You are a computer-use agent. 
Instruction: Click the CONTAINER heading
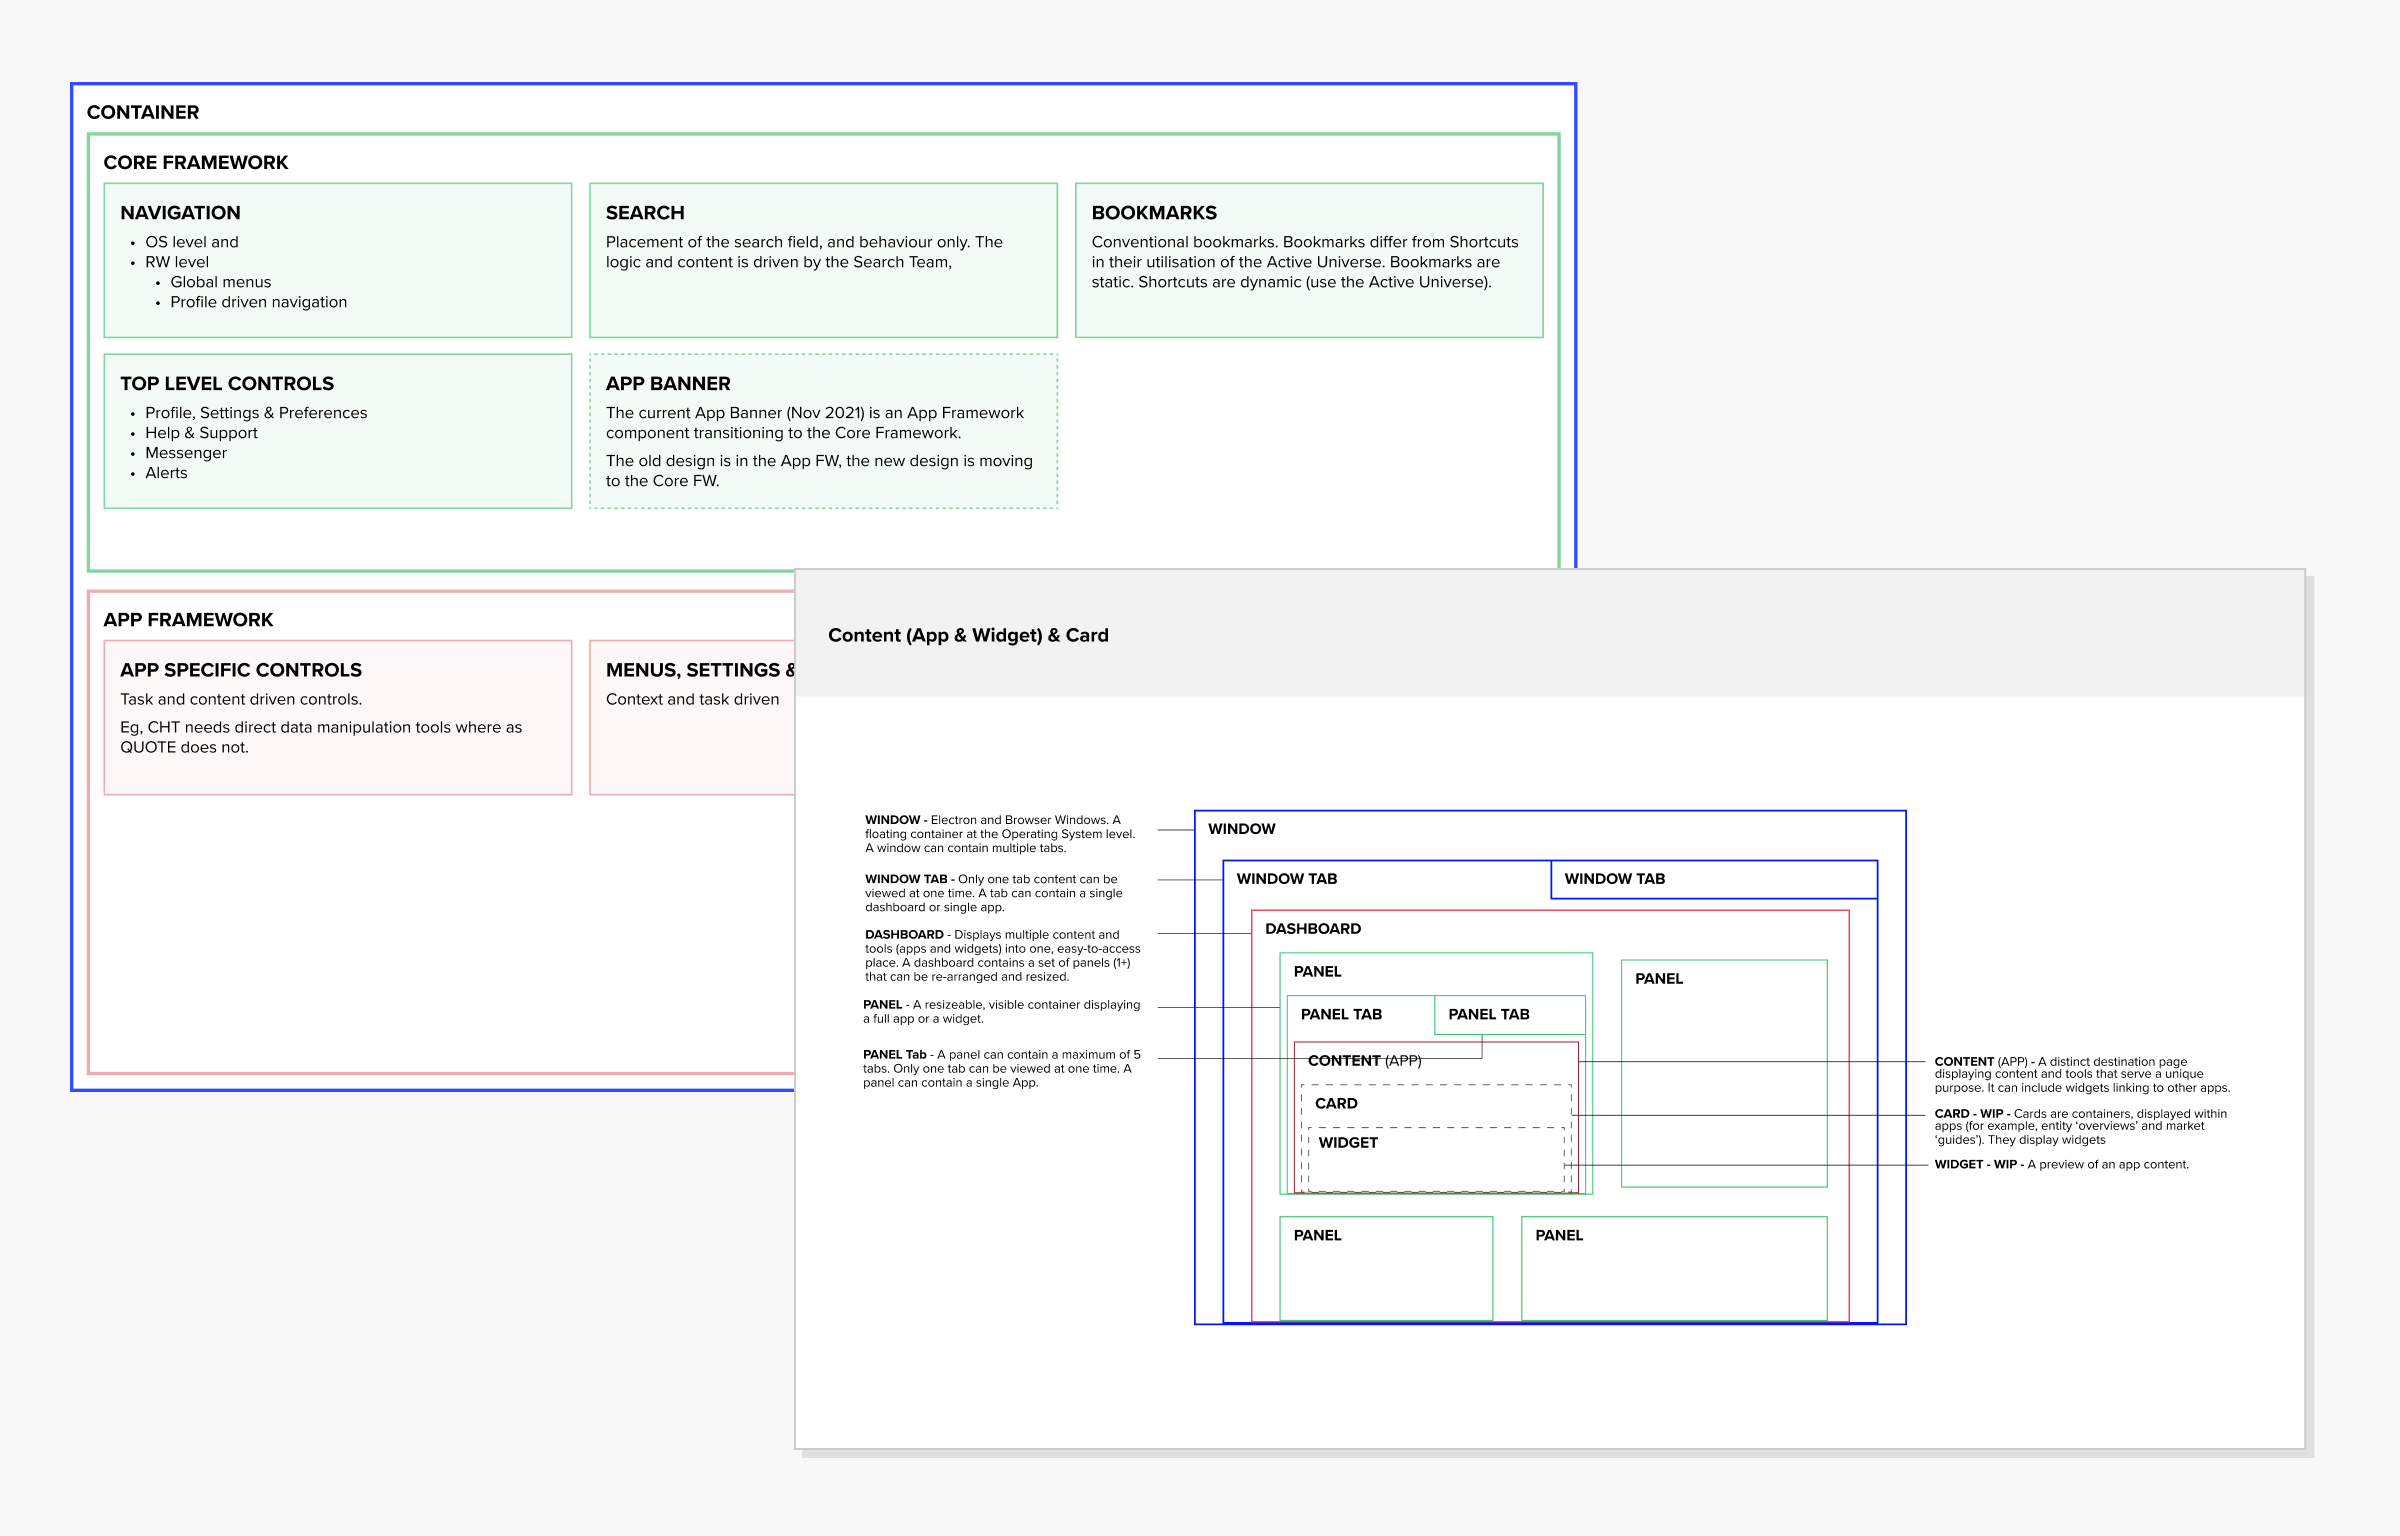(x=143, y=112)
